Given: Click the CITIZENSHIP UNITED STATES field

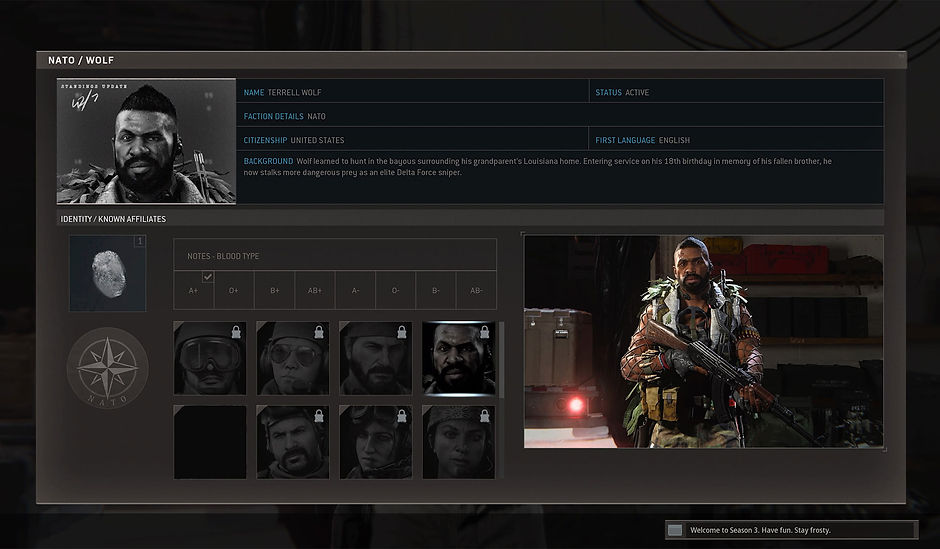Looking at the screenshot, I should tap(412, 139).
